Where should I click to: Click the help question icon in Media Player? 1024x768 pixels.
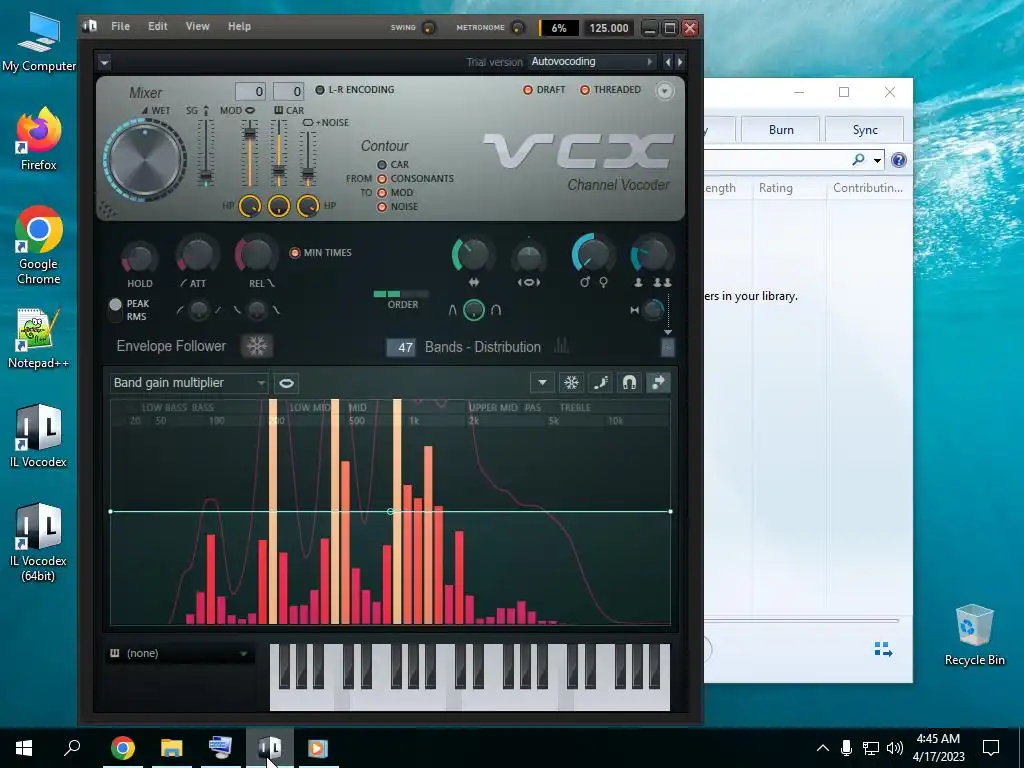click(x=899, y=160)
